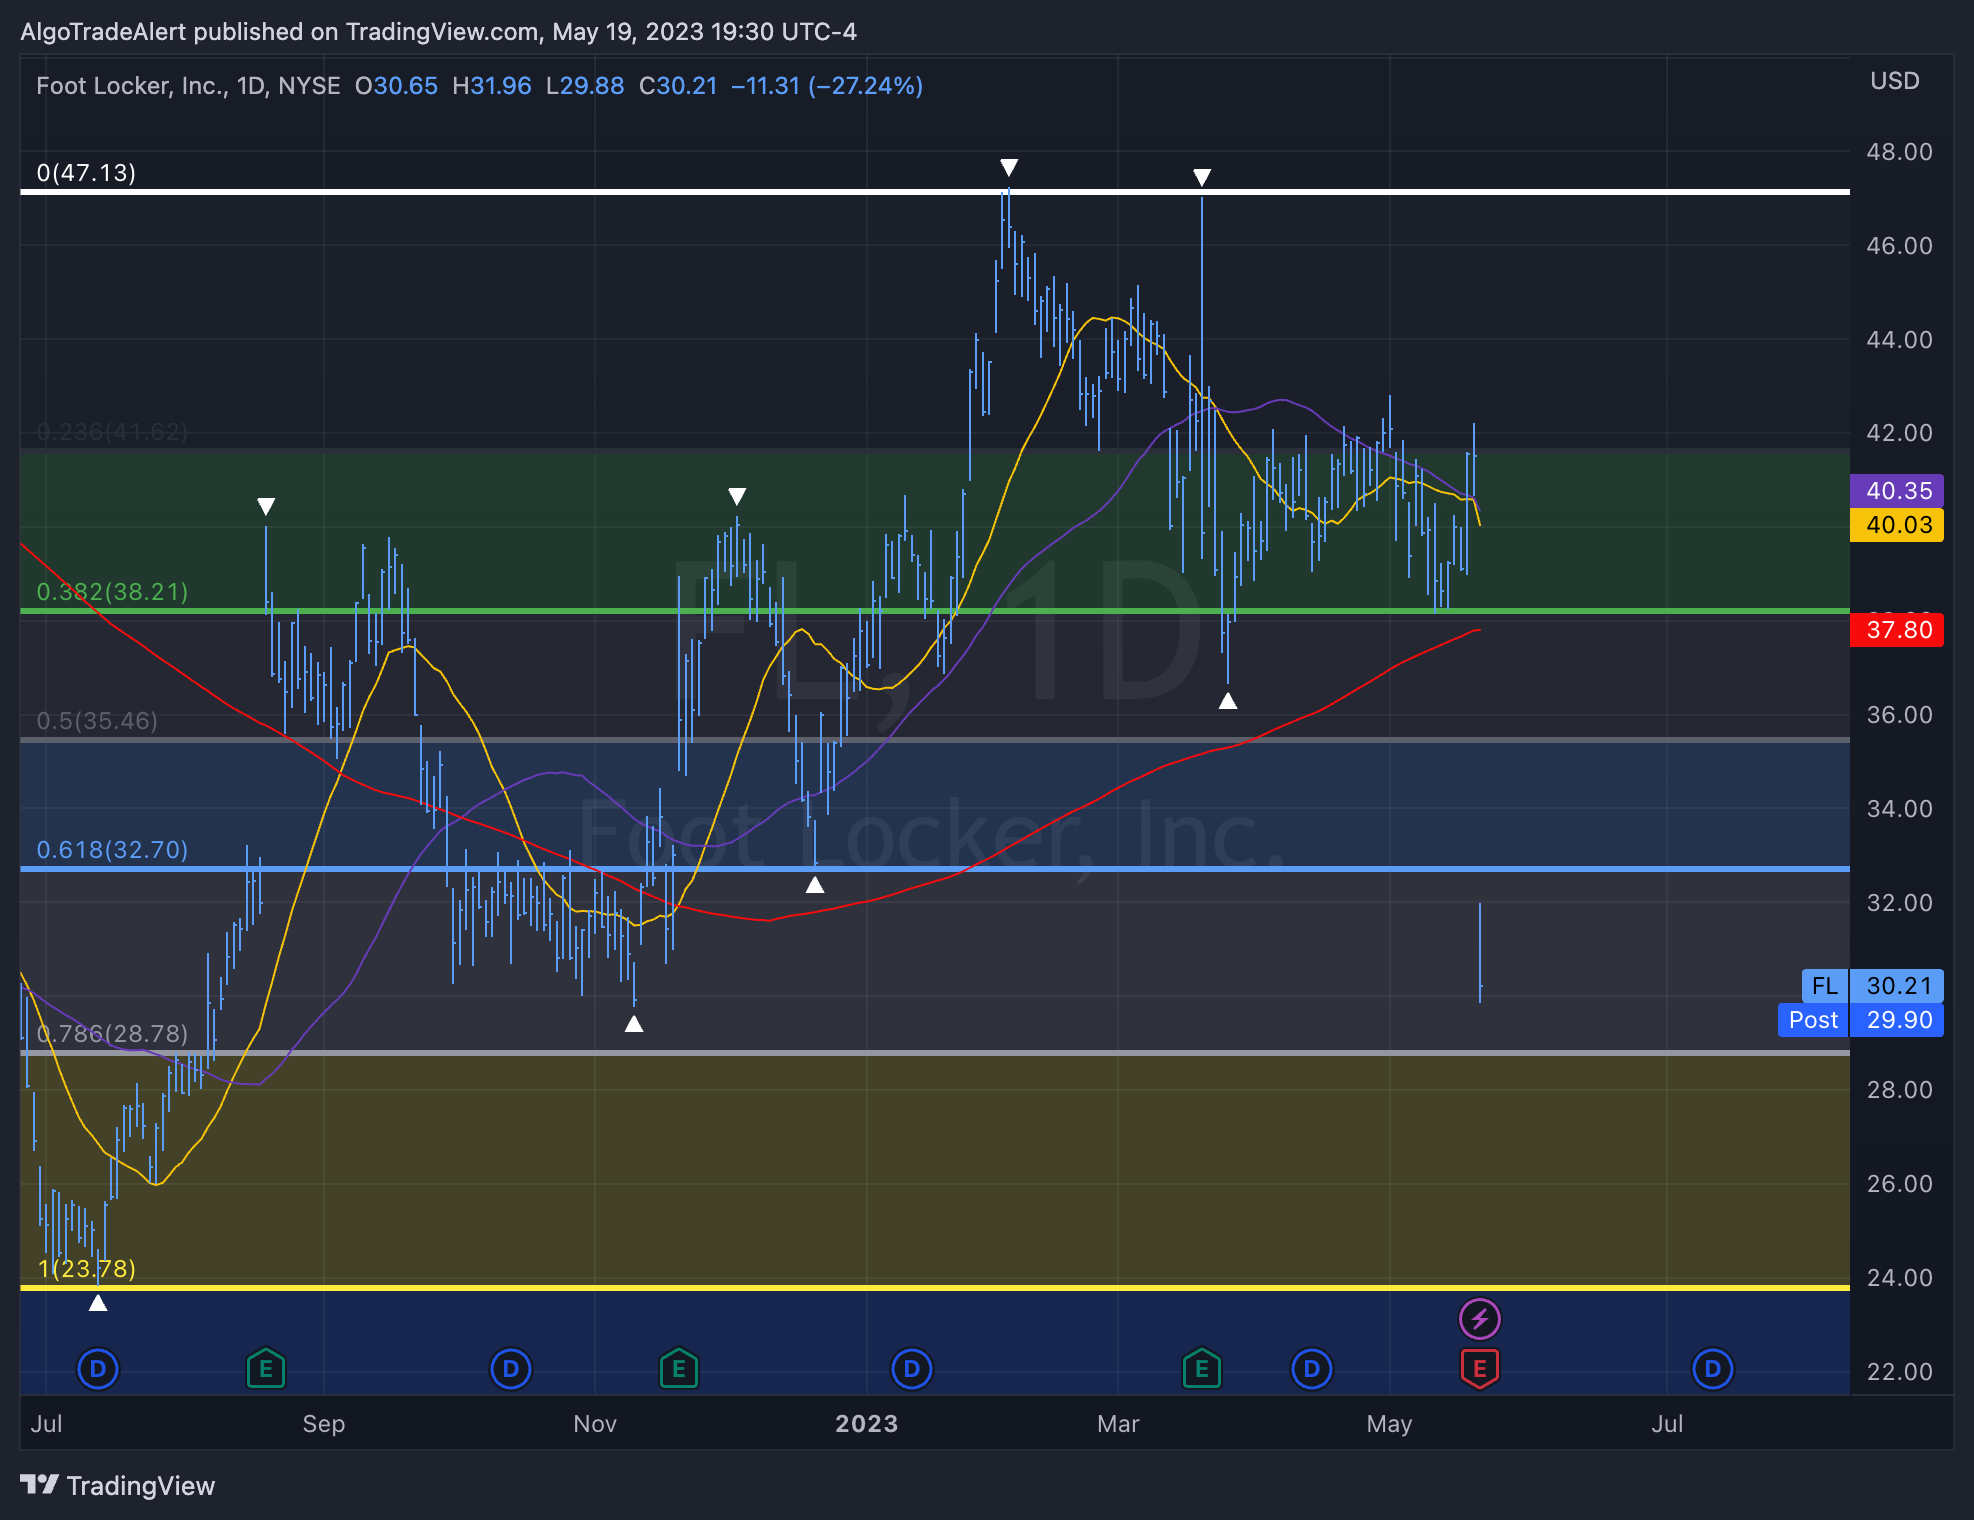Open the green earnings marker between Jul and Sep
The width and height of the screenshot is (1974, 1520).
coord(266,1369)
